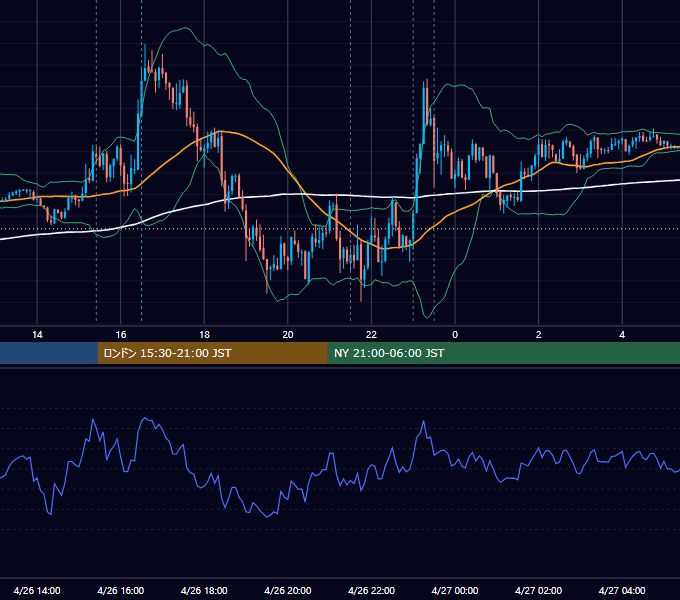
Task: Click the 4/27 02:00 date label
Action: click(538, 590)
